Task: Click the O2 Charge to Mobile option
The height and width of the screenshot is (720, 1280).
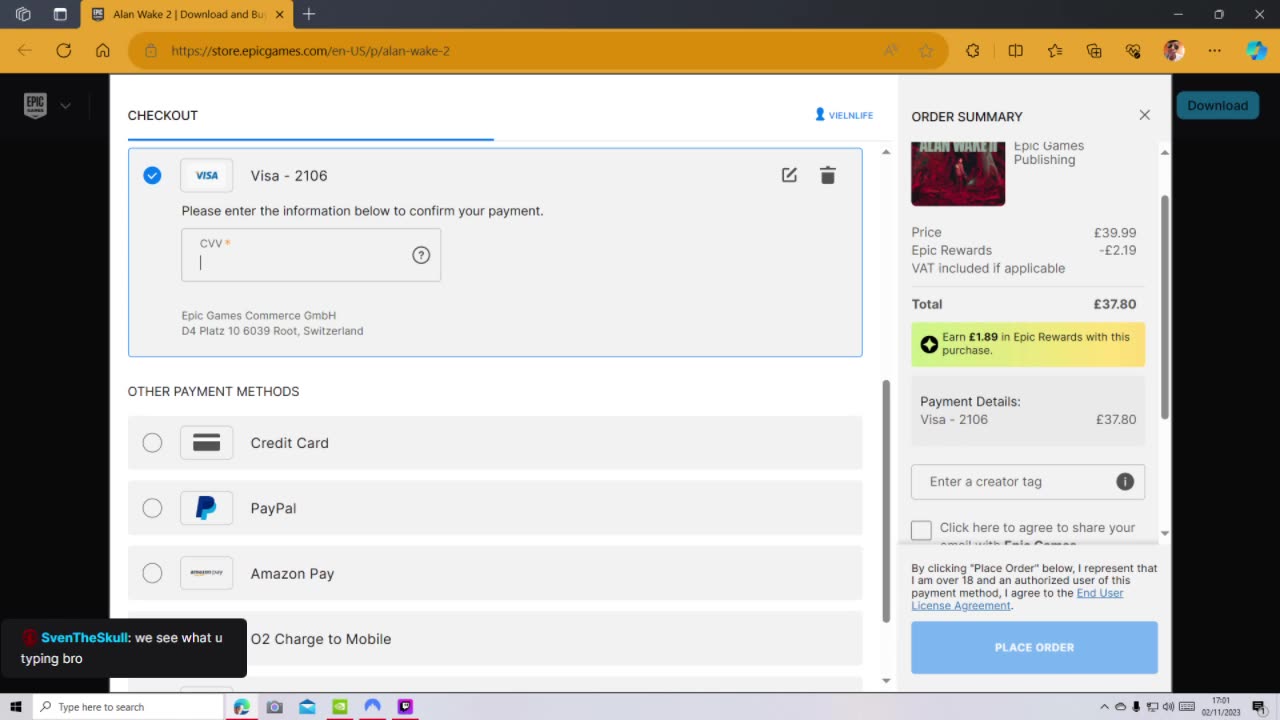Action: (x=495, y=639)
